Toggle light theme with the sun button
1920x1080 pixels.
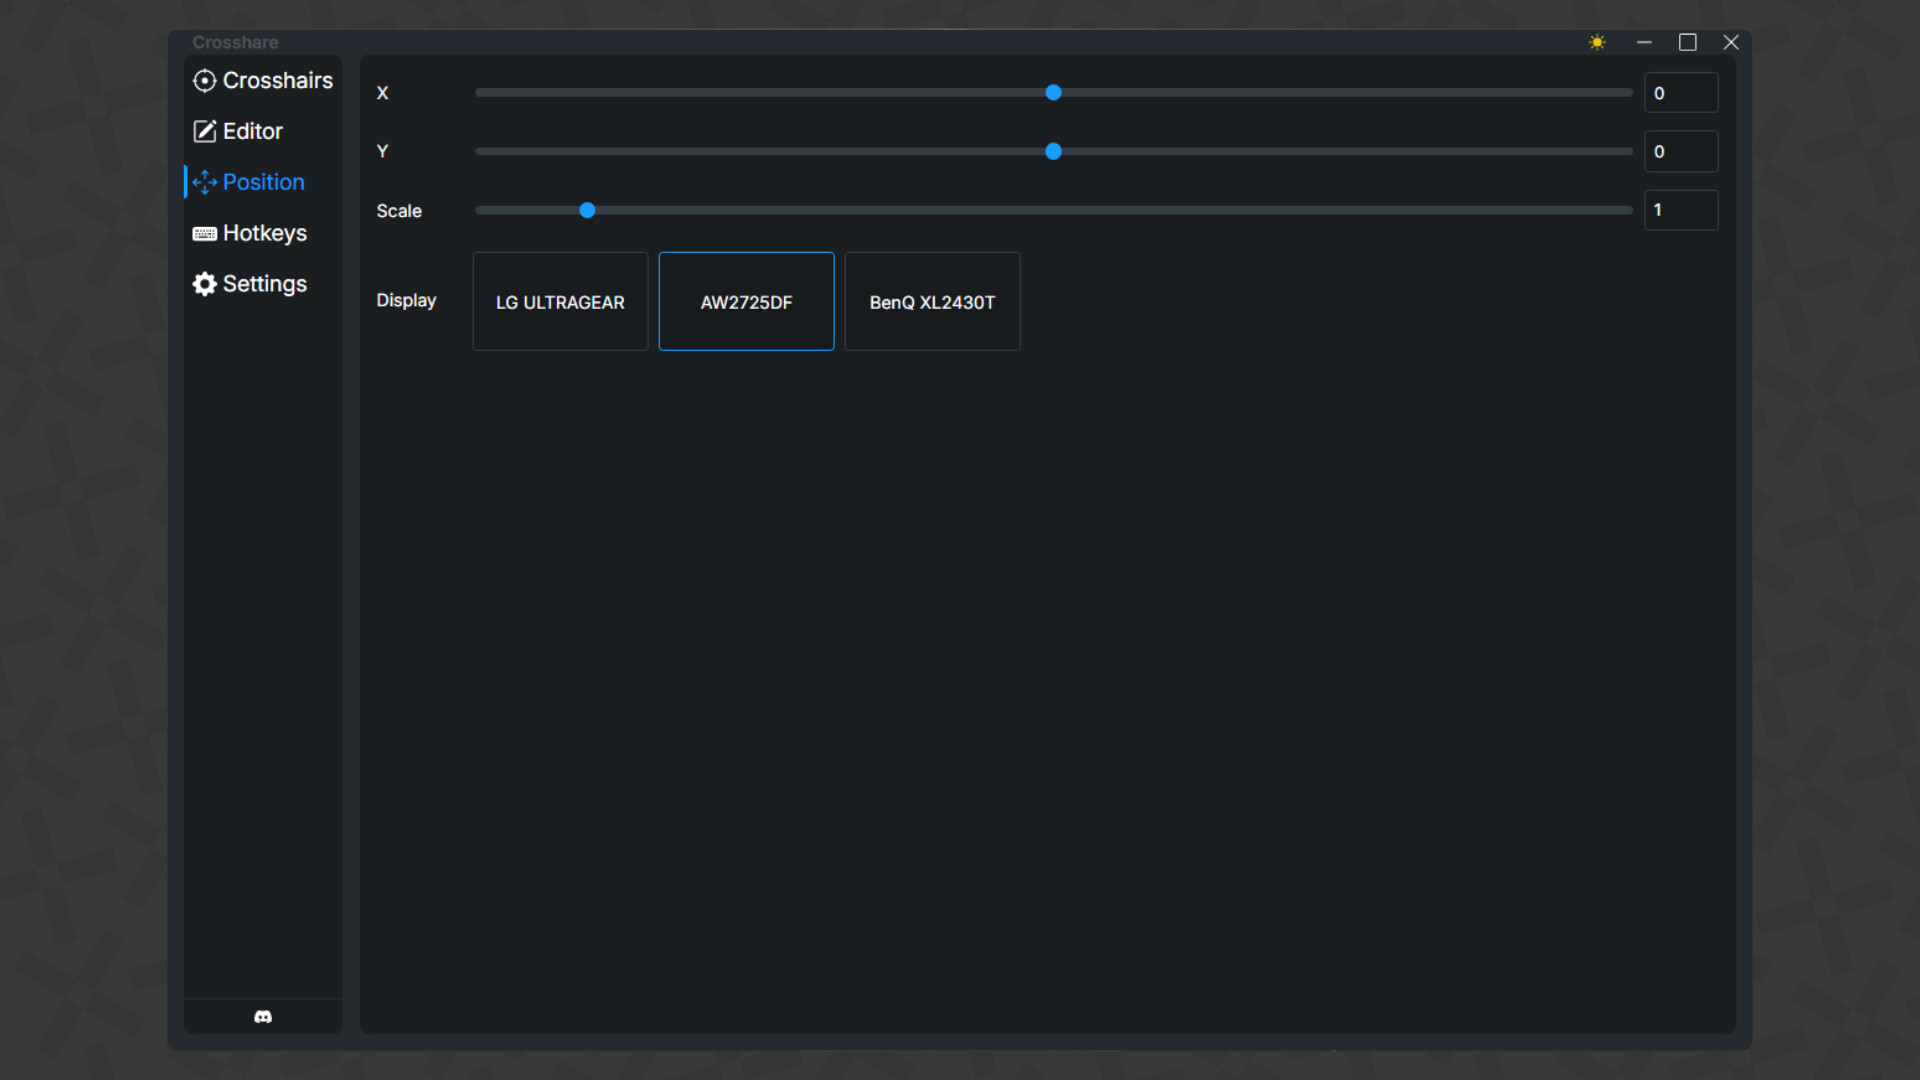1597,42
